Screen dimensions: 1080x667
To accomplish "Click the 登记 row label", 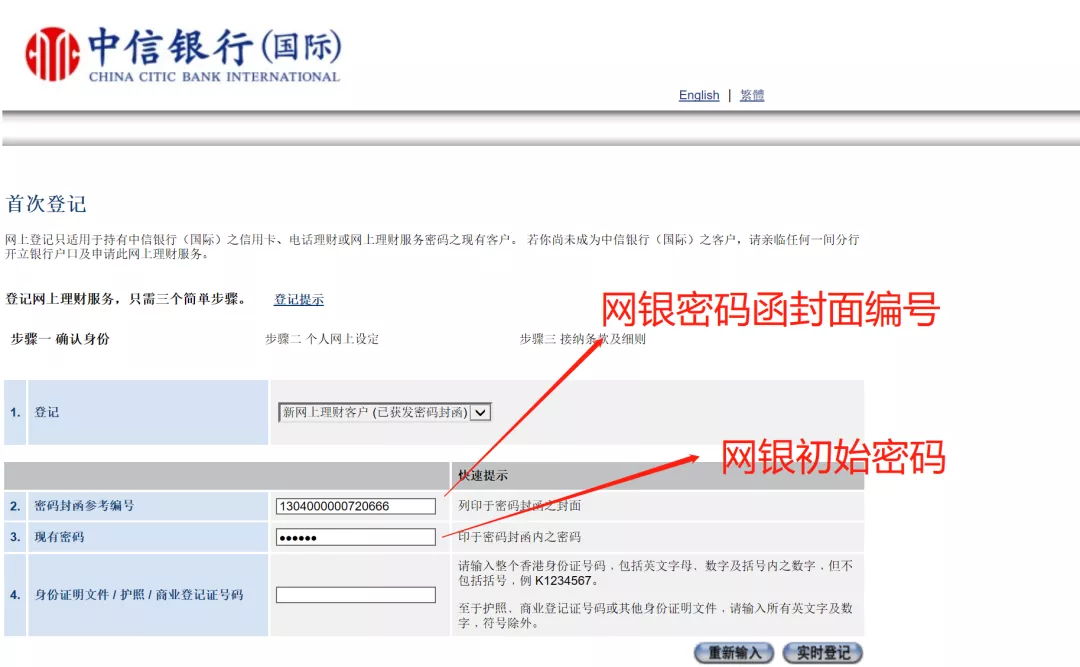I will click(47, 412).
